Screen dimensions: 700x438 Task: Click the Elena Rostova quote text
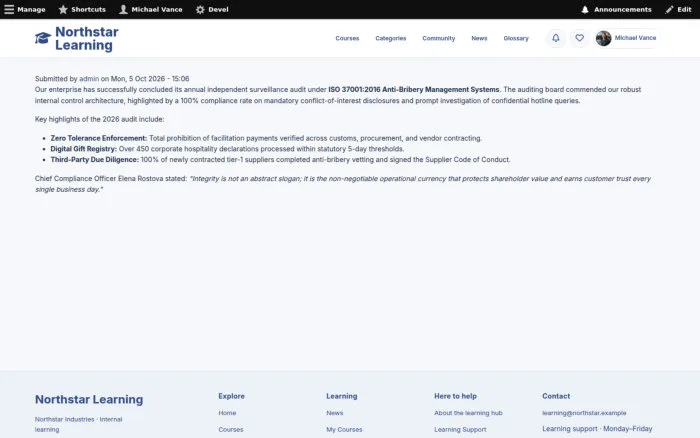[x=343, y=184]
